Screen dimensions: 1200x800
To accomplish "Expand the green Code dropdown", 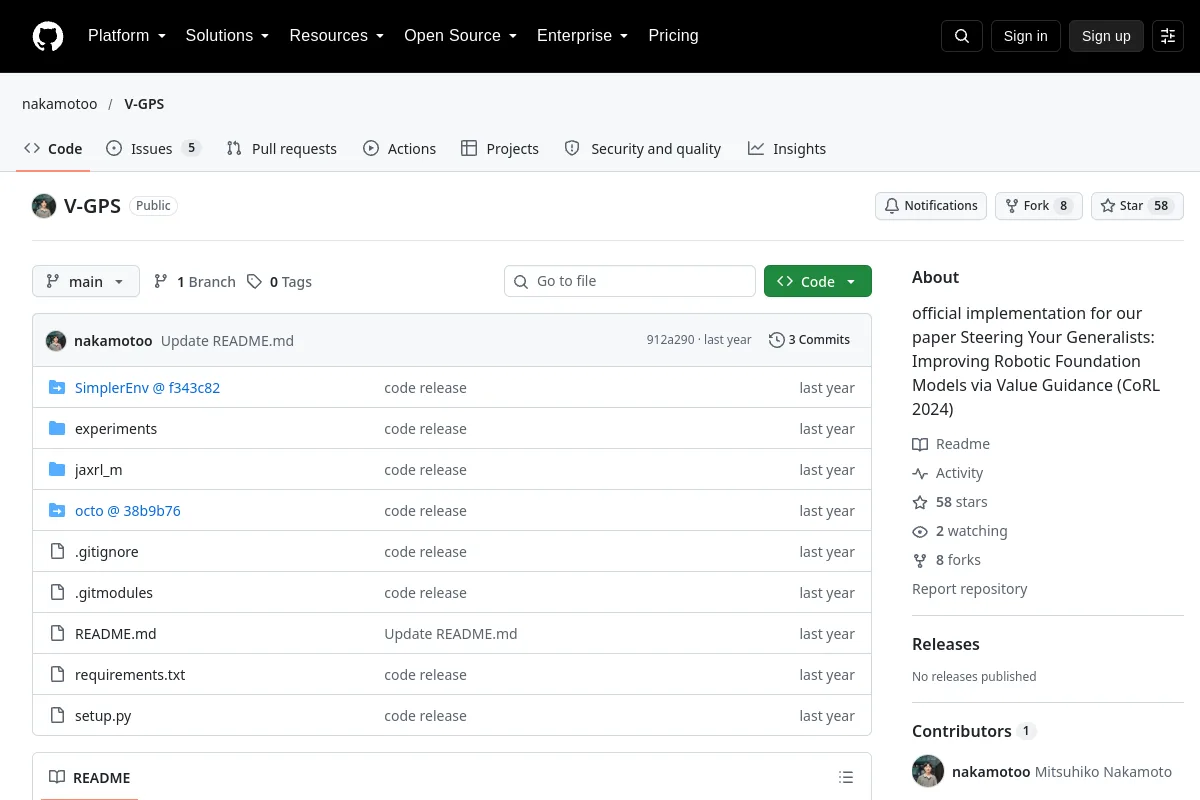I will (818, 282).
